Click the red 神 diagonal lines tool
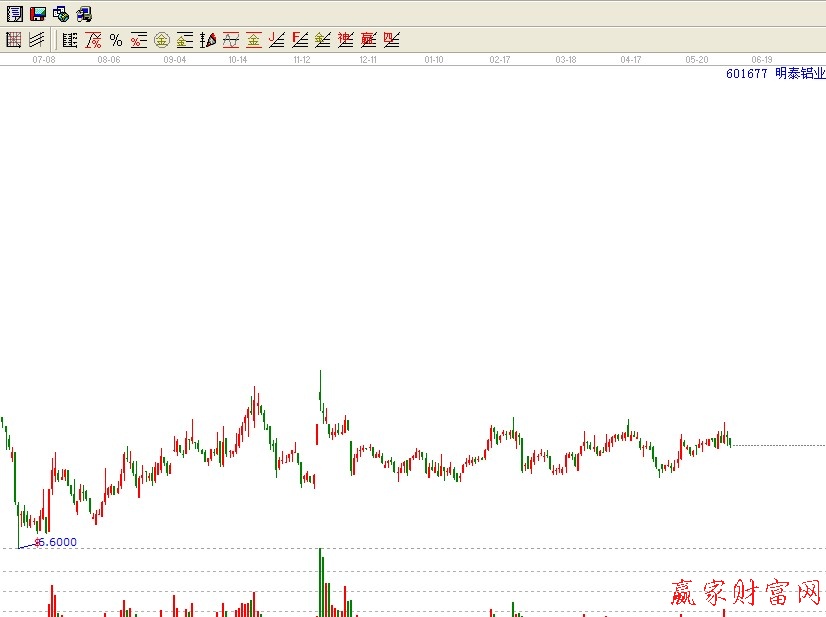 click(x=346, y=40)
